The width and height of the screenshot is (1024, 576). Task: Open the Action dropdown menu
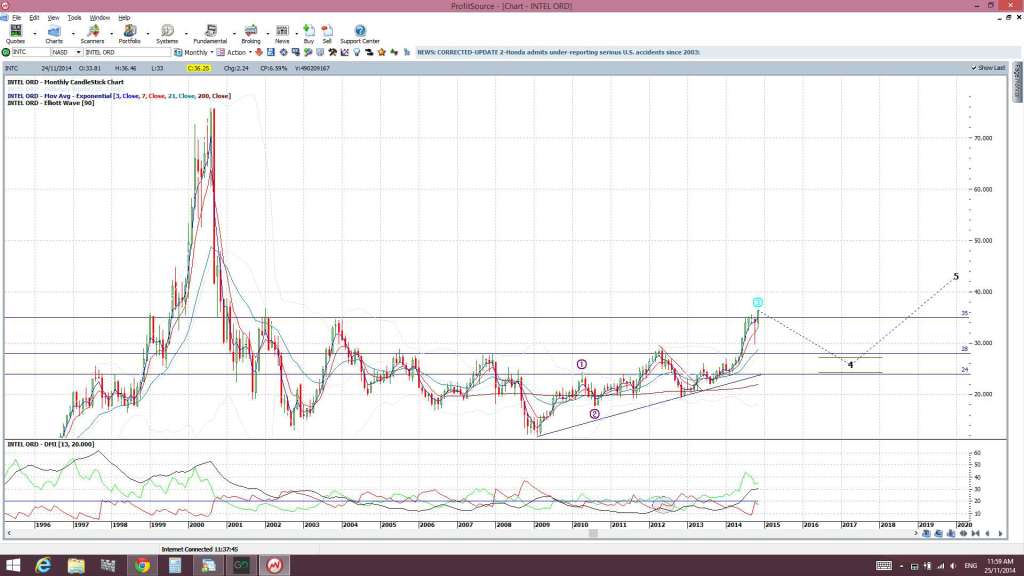250,52
